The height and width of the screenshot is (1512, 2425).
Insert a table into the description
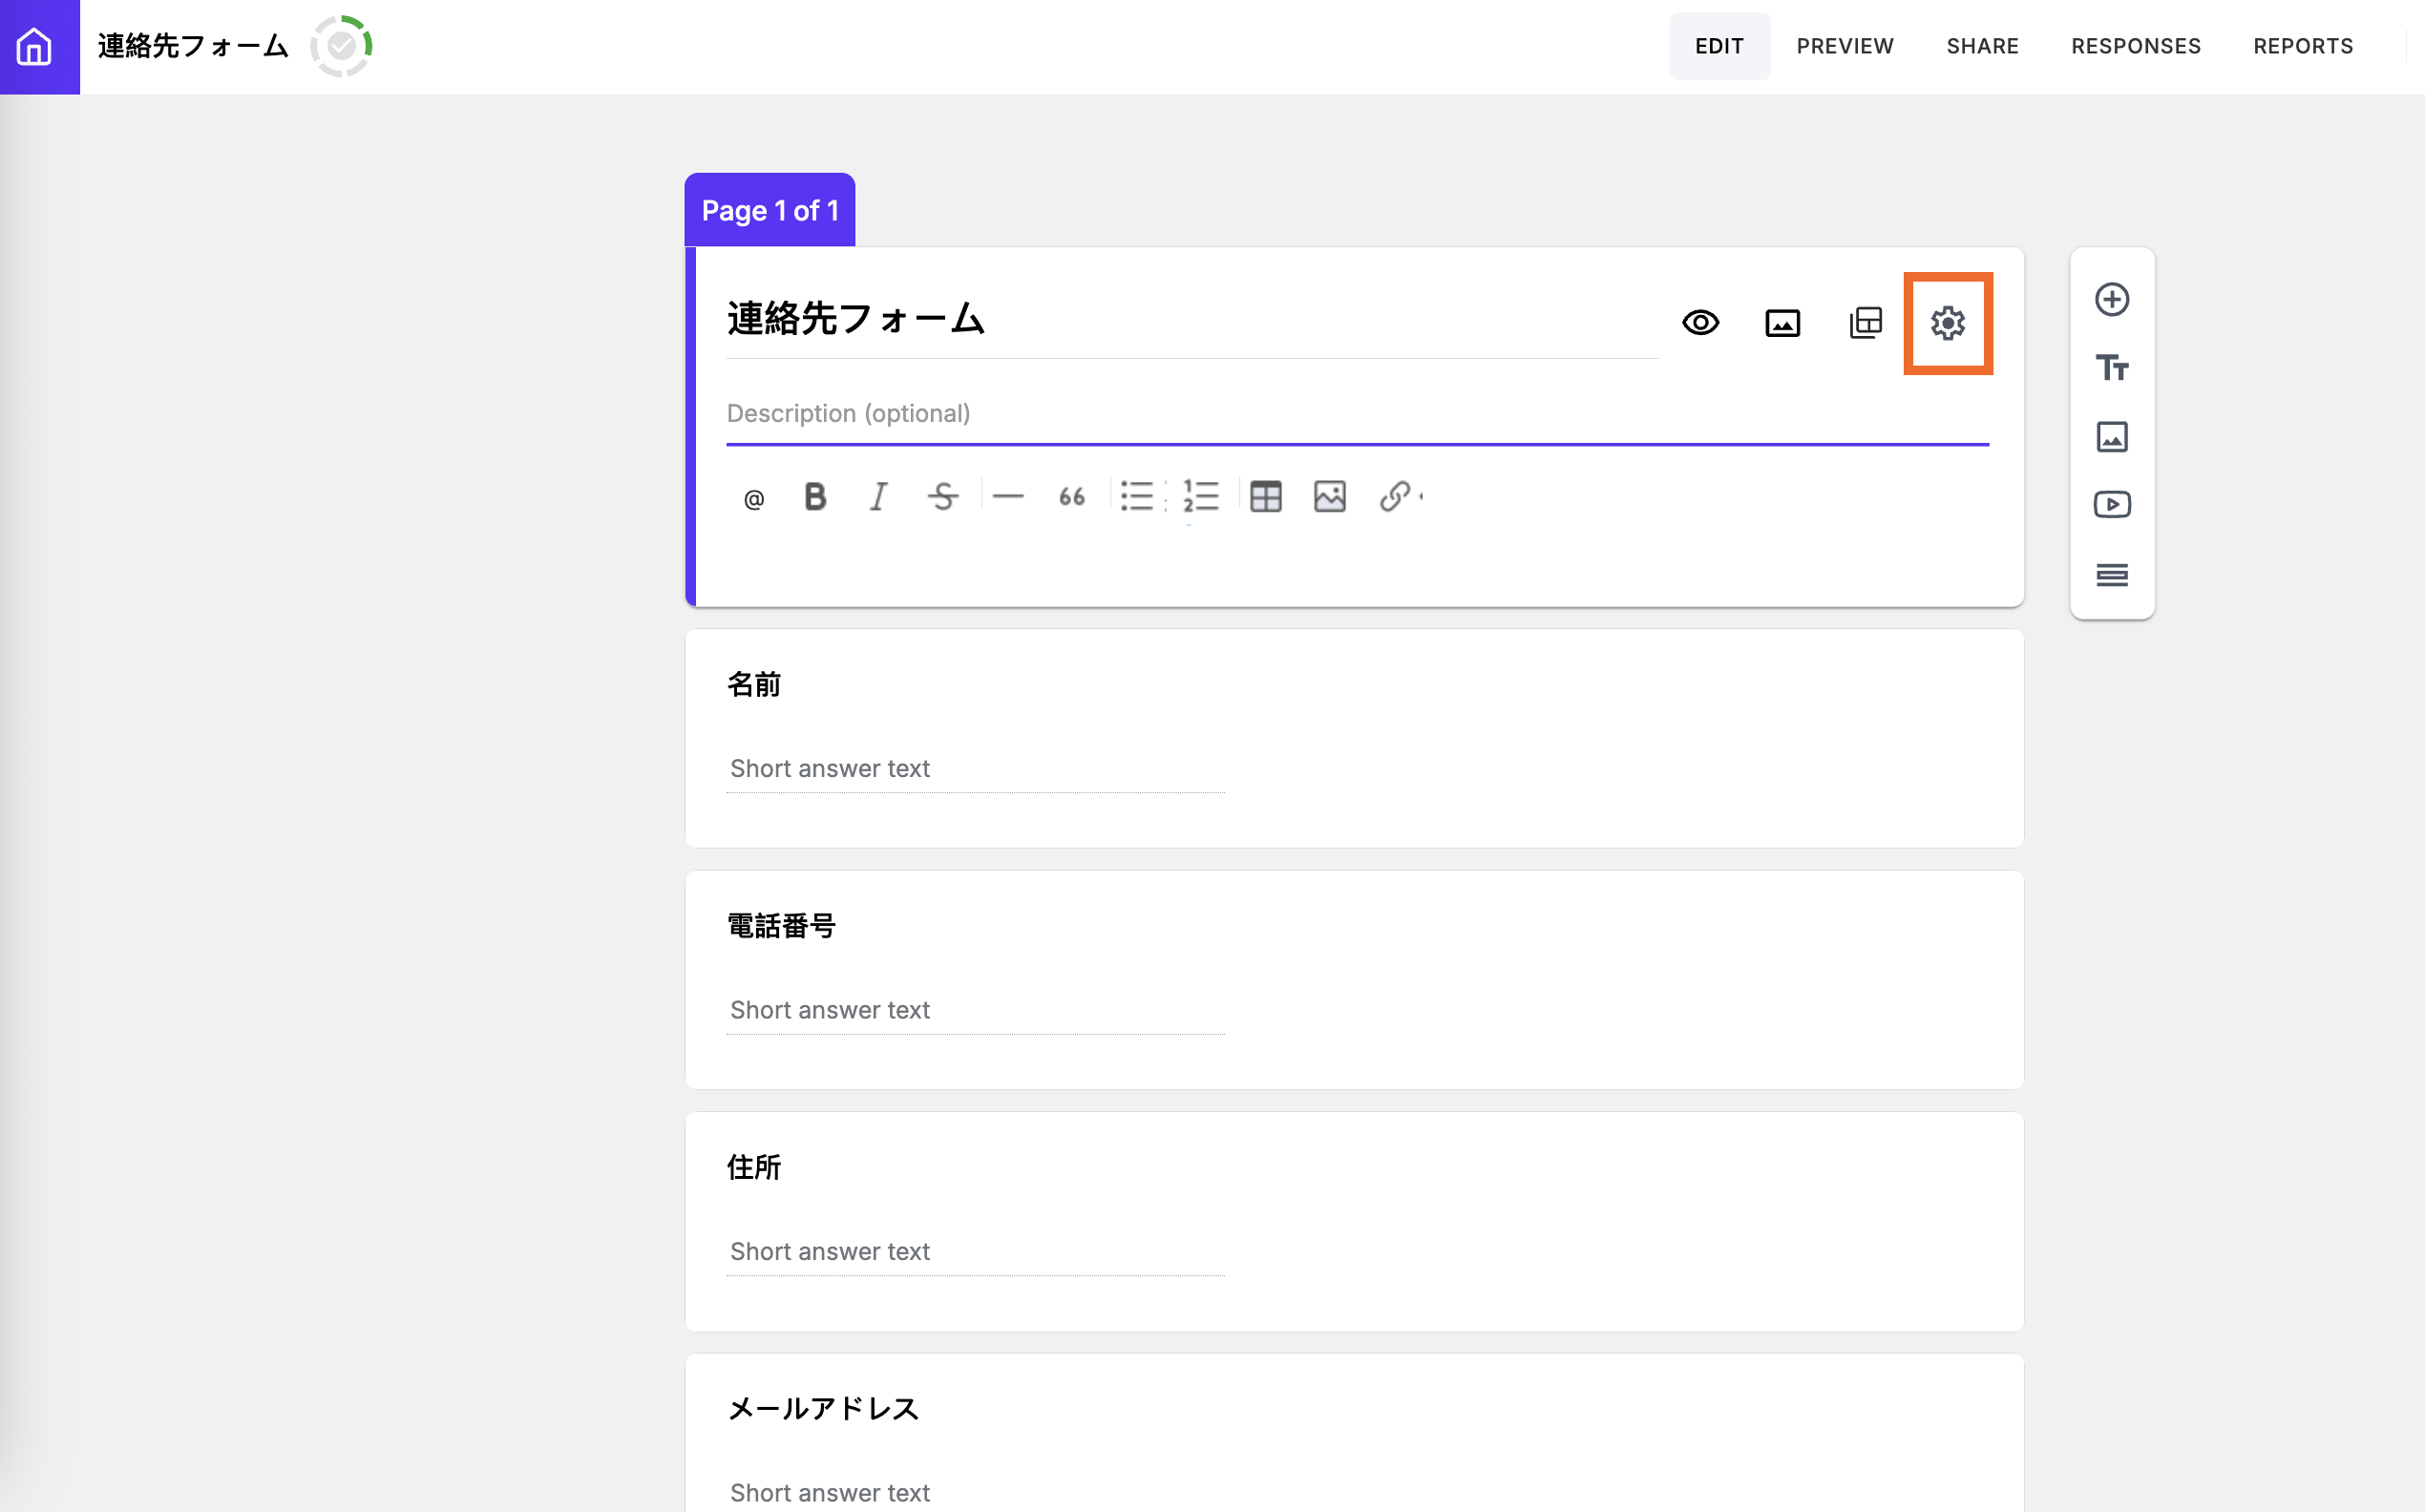coord(1265,496)
